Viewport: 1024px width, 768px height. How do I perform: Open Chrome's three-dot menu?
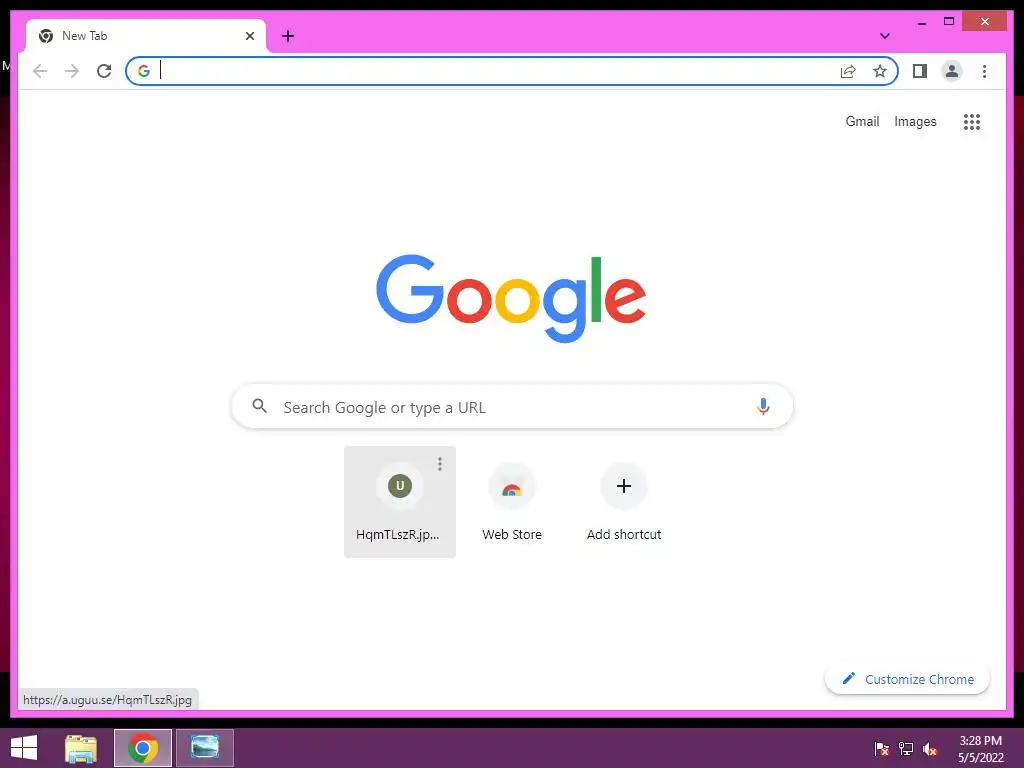coord(984,71)
